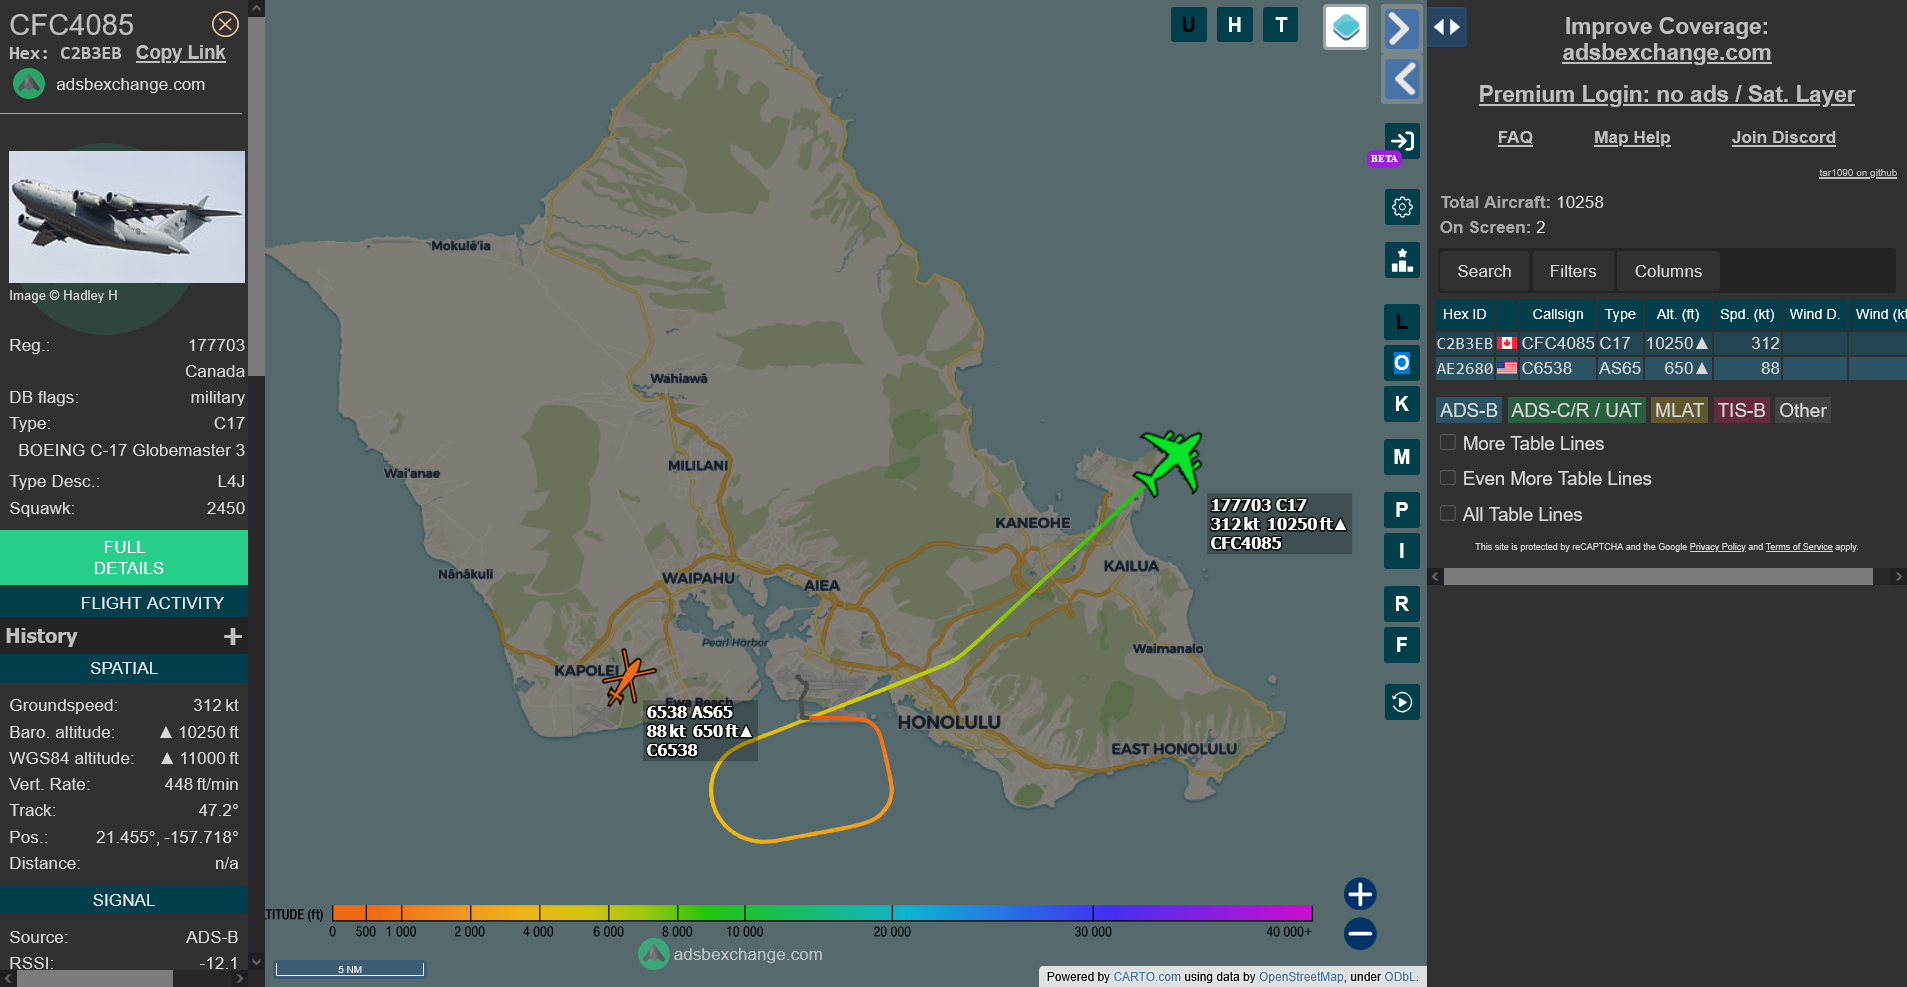
Task: Close the CFC4085 aircraft info panel
Action: 226,24
